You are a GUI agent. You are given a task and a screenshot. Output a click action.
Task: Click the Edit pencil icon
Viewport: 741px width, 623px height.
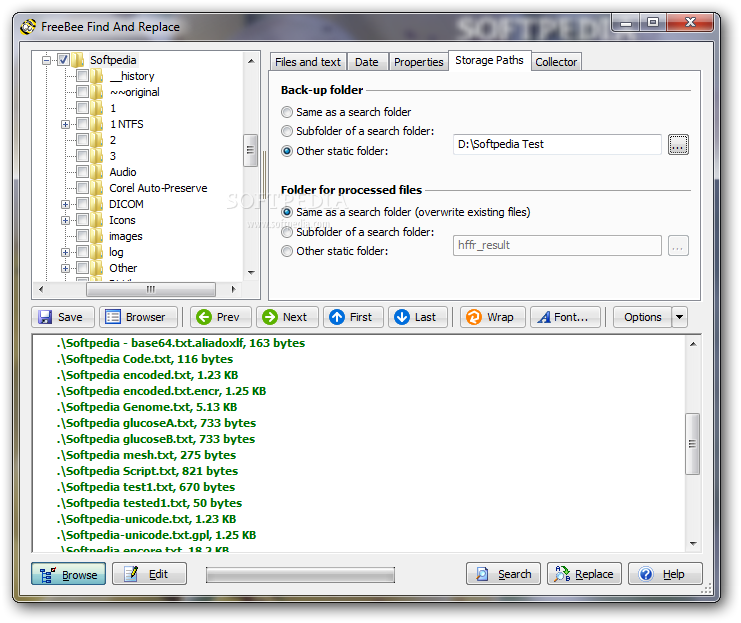pyautogui.click(x=131, y=574)
